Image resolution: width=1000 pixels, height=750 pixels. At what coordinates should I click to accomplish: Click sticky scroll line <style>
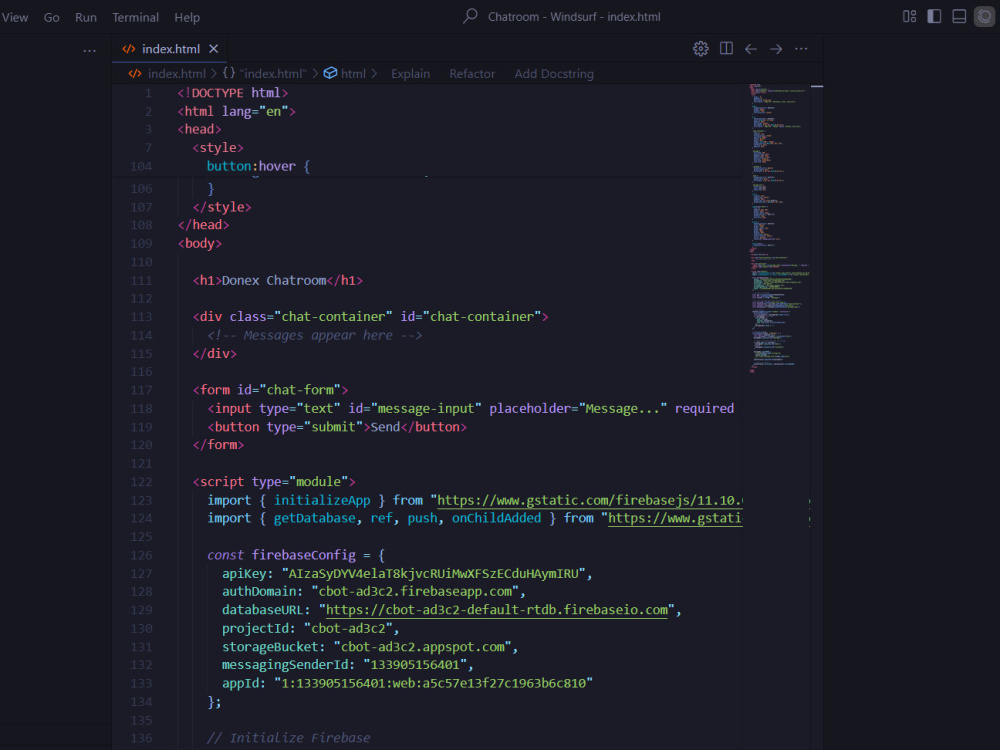pyautogui.click(x=218, y=148)
